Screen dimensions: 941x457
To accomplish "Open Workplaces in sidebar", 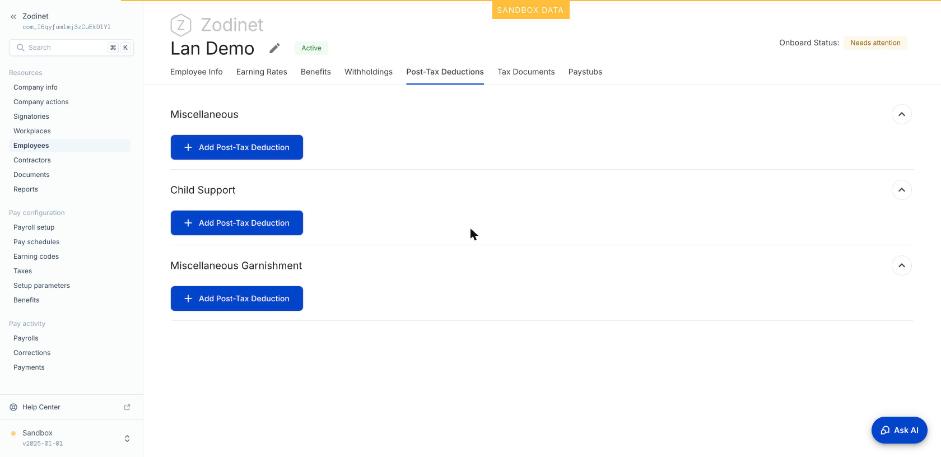I will click(x=32, y=131).
